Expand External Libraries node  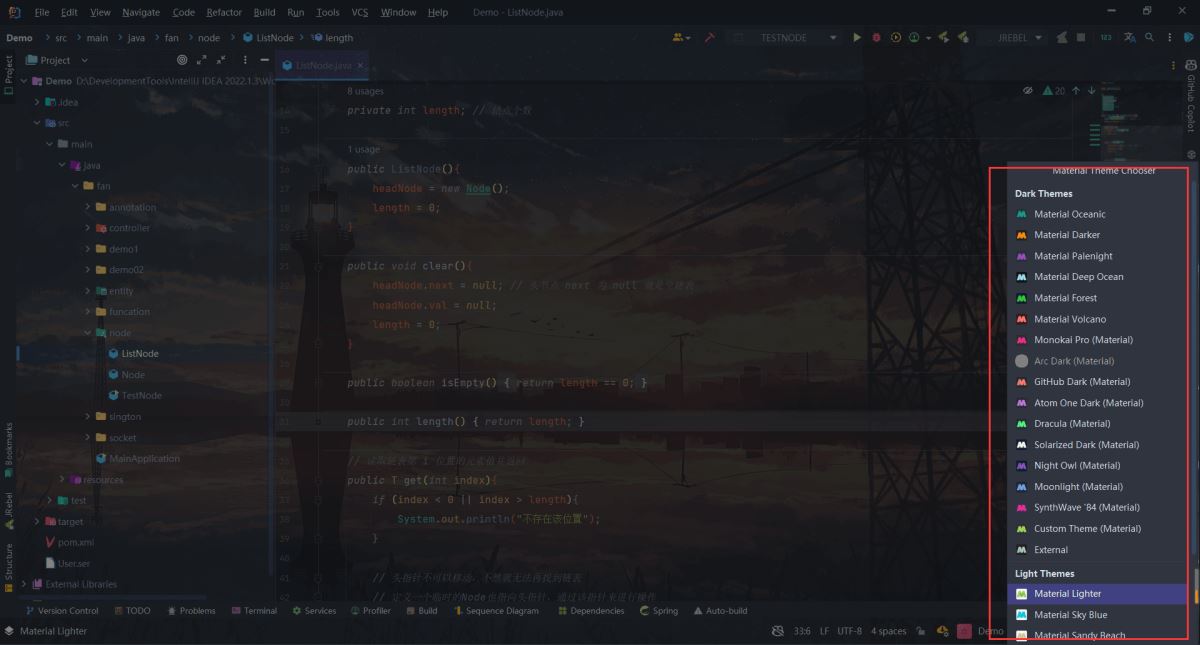[24, 584]
